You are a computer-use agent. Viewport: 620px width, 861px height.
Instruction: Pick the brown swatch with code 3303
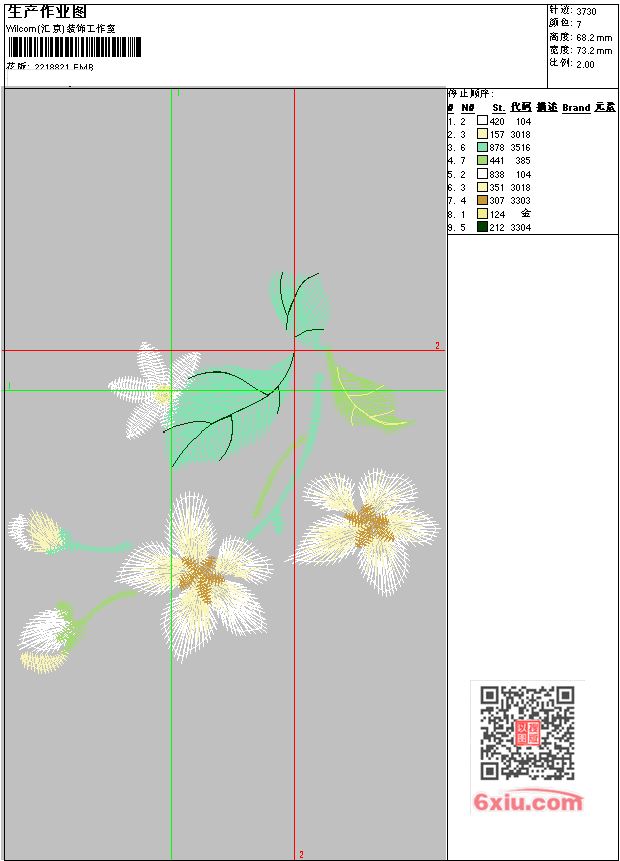pyautogui.click(x=482, y=200)
